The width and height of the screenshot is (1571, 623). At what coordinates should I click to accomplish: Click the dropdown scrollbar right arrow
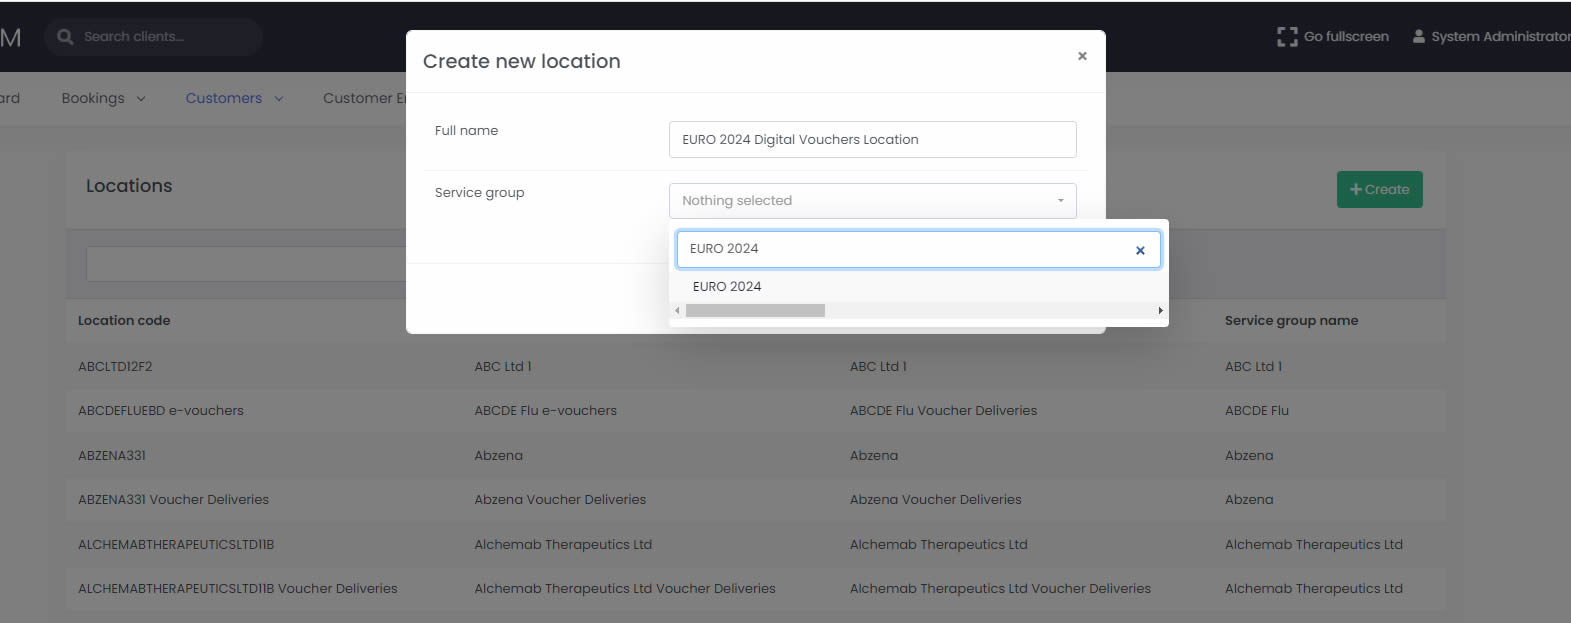tap(1160, 311)
